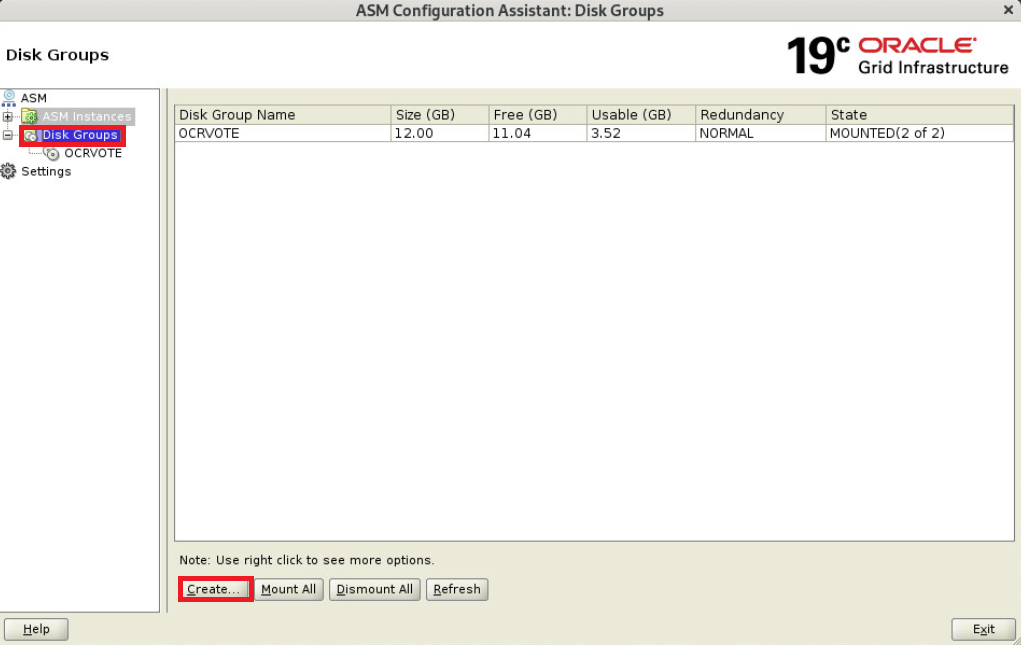Click the Size (GB) column header
This screenshot has height=645, width=1021.
click(x=440, y=115)
